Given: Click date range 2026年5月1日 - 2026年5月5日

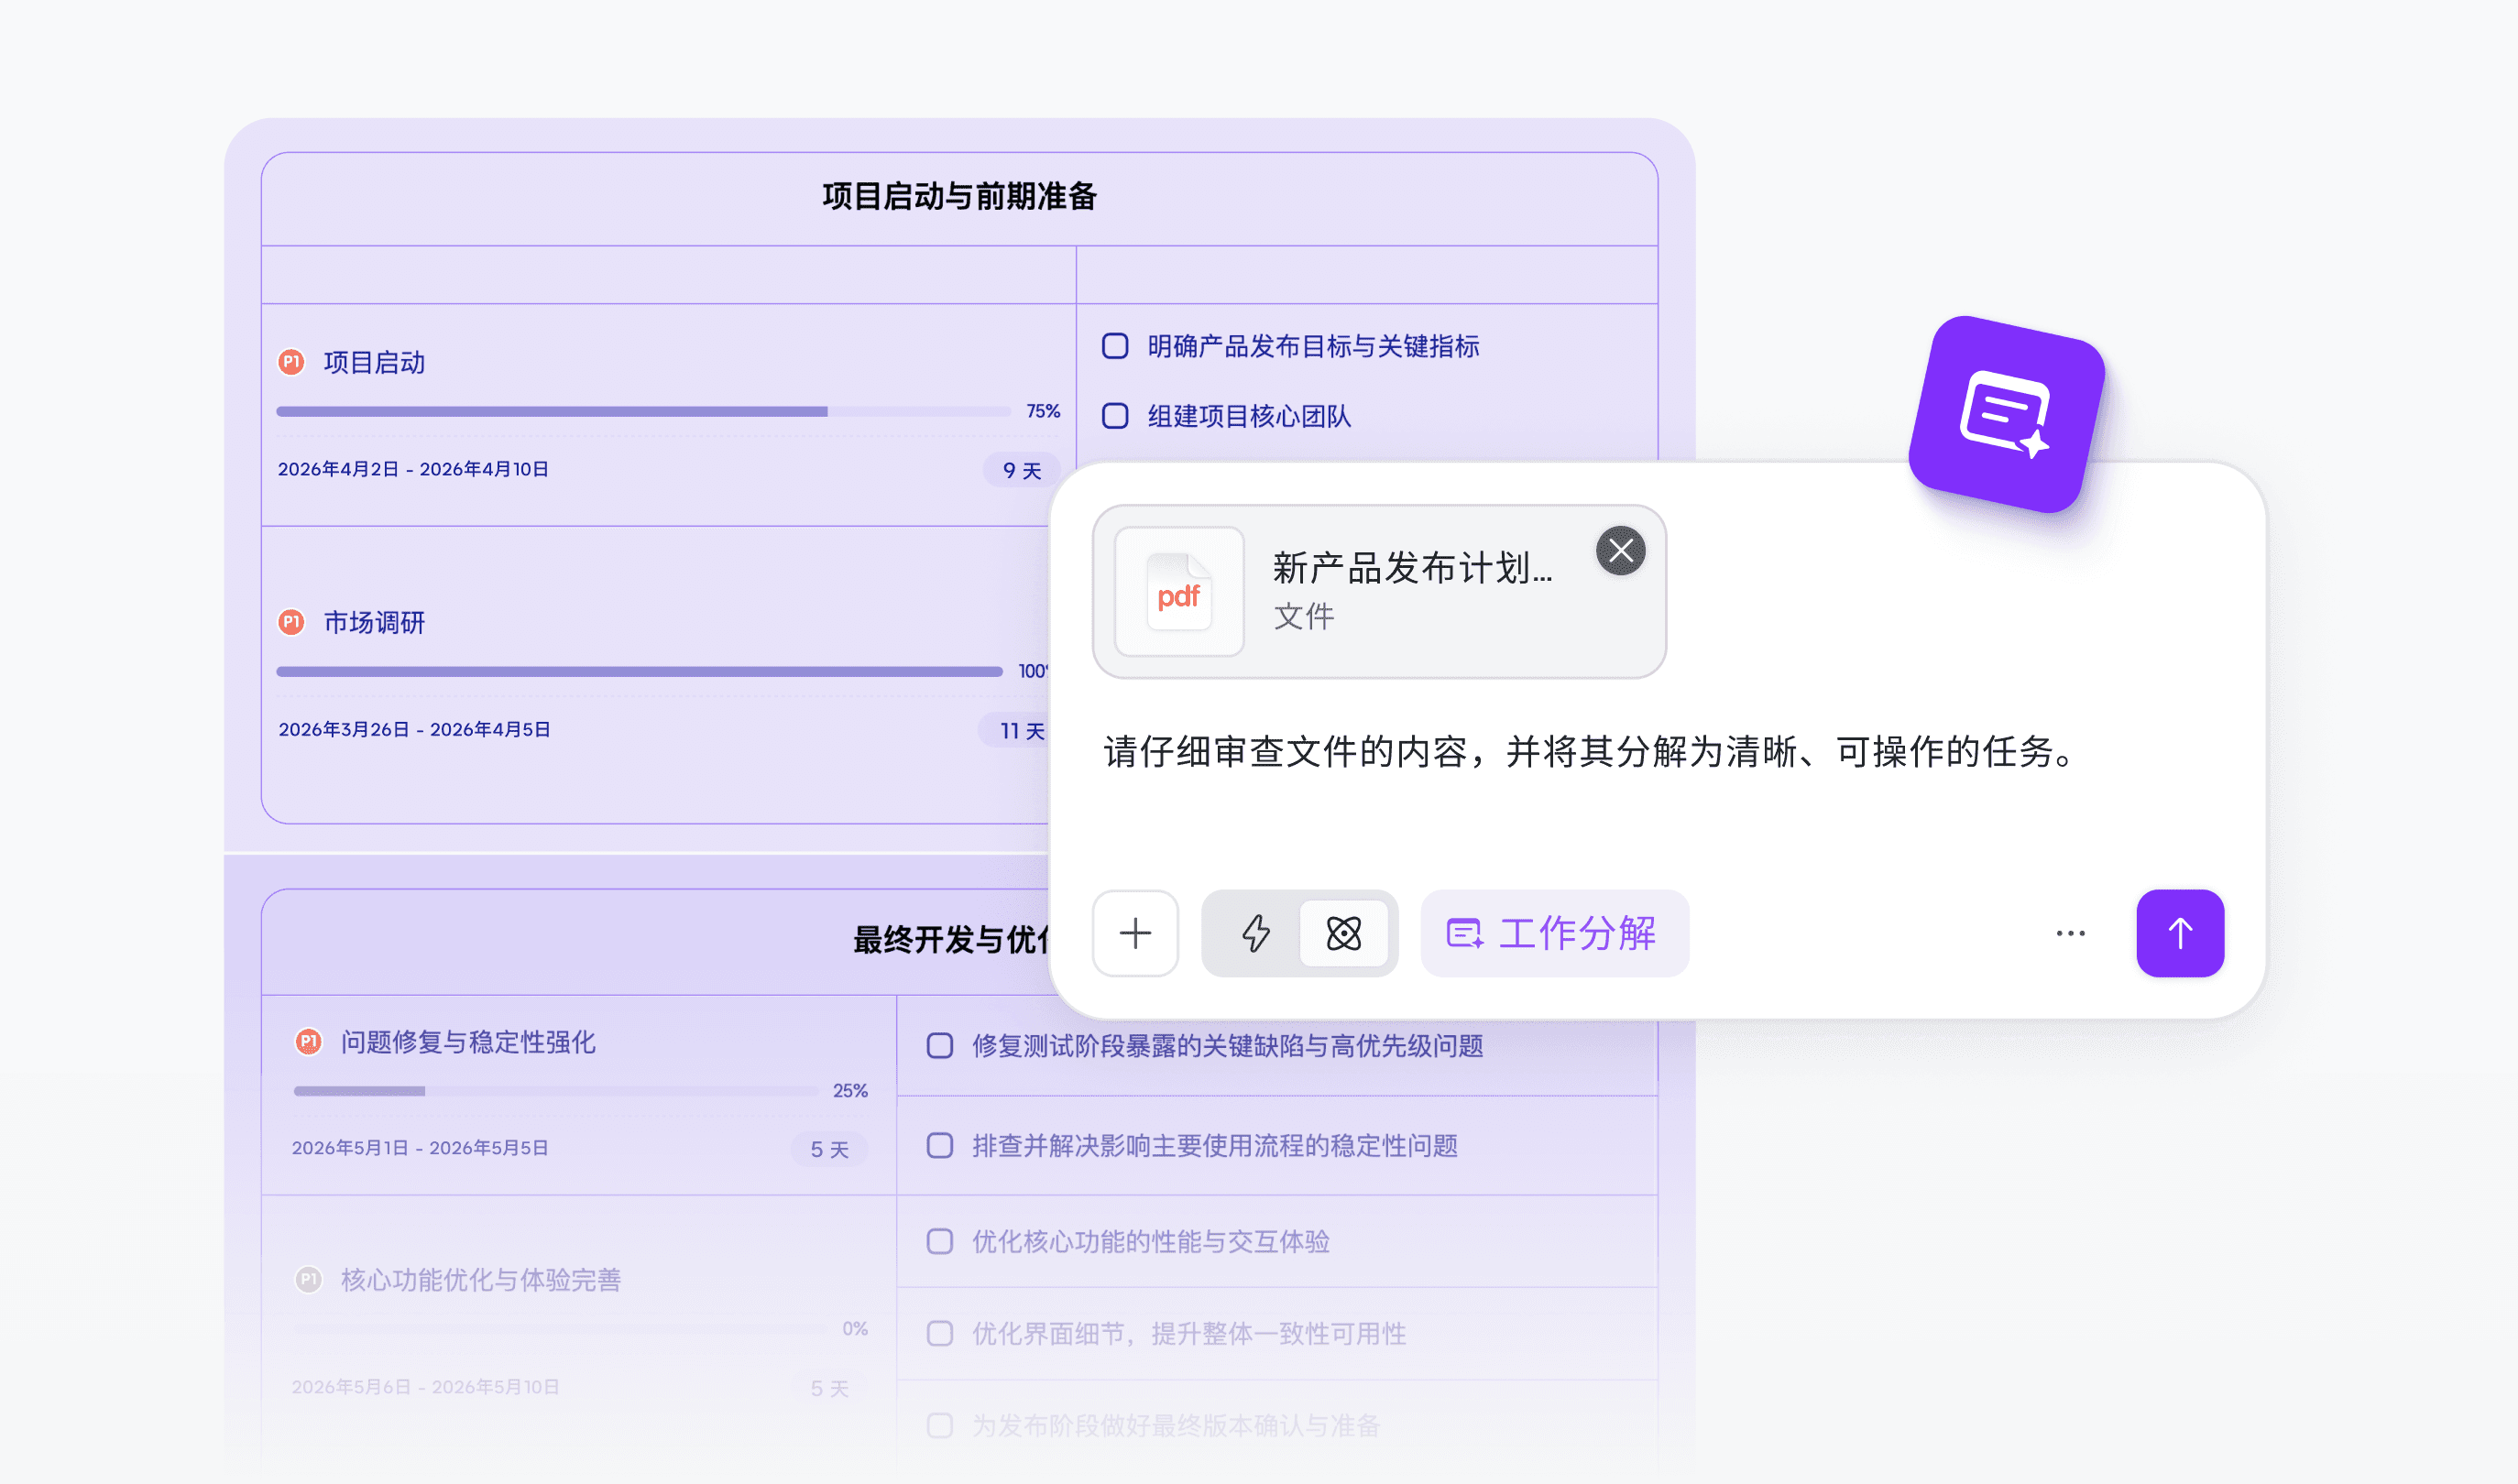Looking at the screenshot, I should (420, 1147).
